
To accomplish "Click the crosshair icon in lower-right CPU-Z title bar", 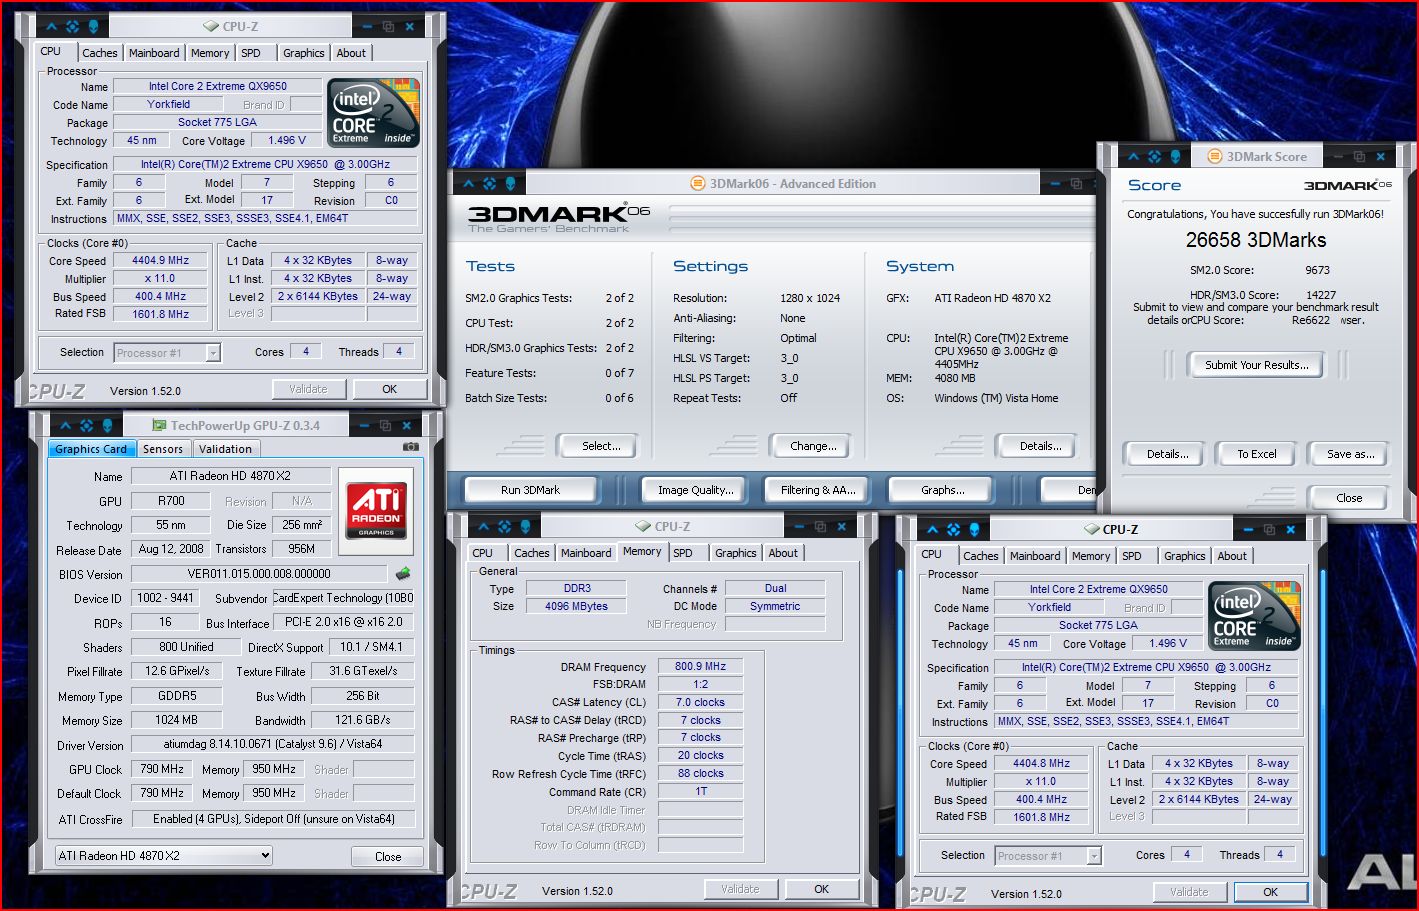I will 953,529.
